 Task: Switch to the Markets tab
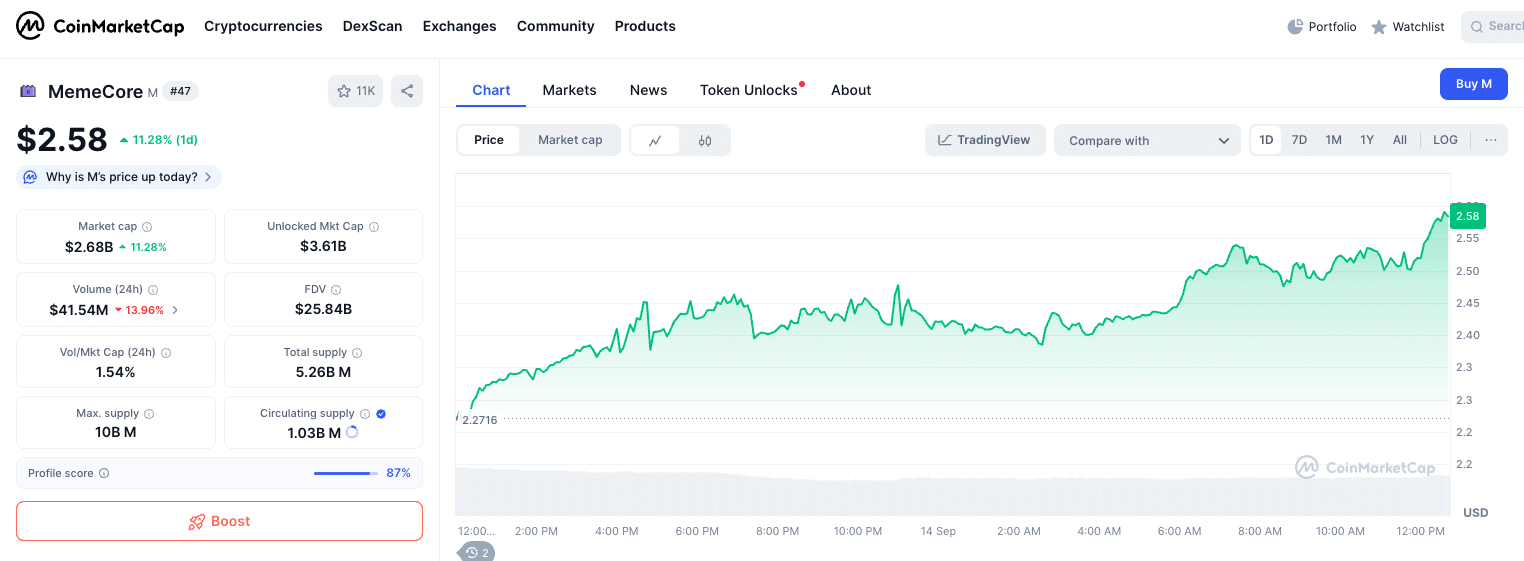coord(569,90)
